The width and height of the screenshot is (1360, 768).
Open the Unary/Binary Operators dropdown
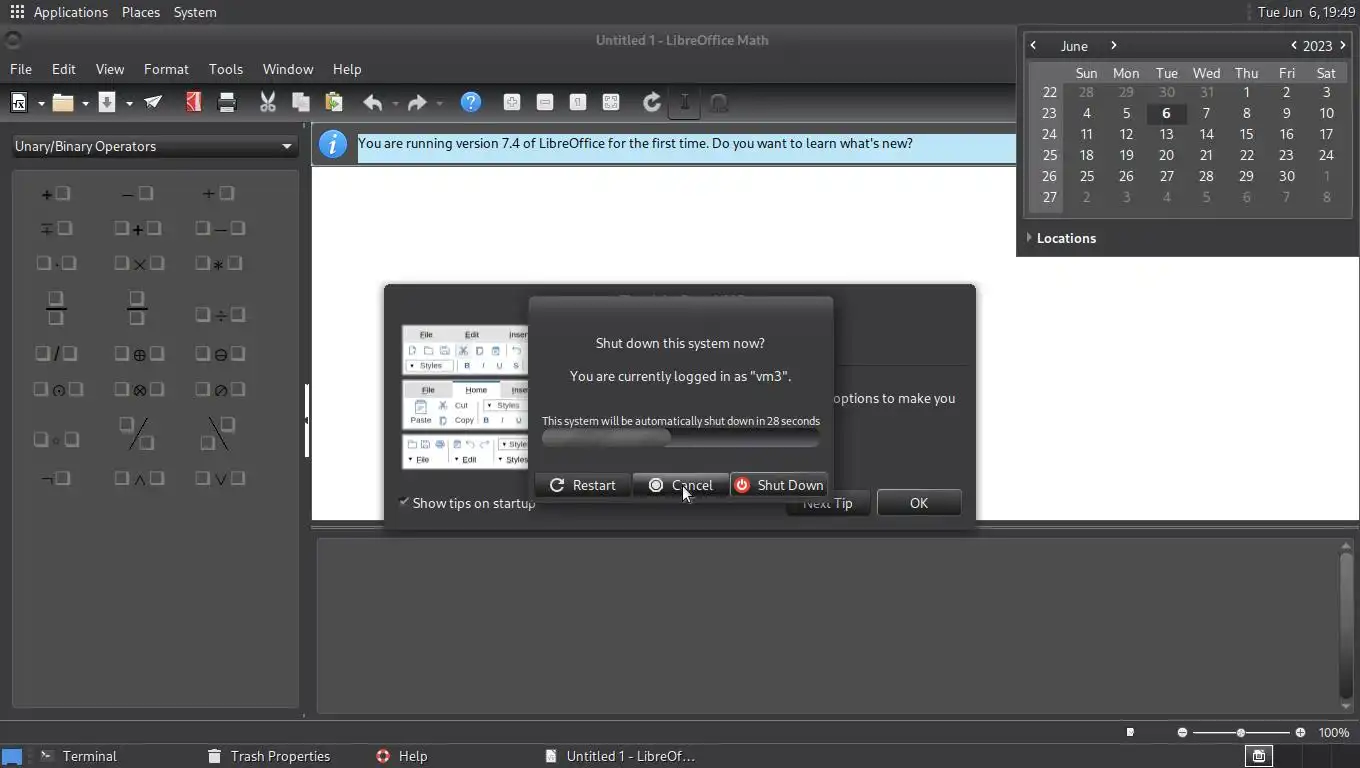[154, 146]
